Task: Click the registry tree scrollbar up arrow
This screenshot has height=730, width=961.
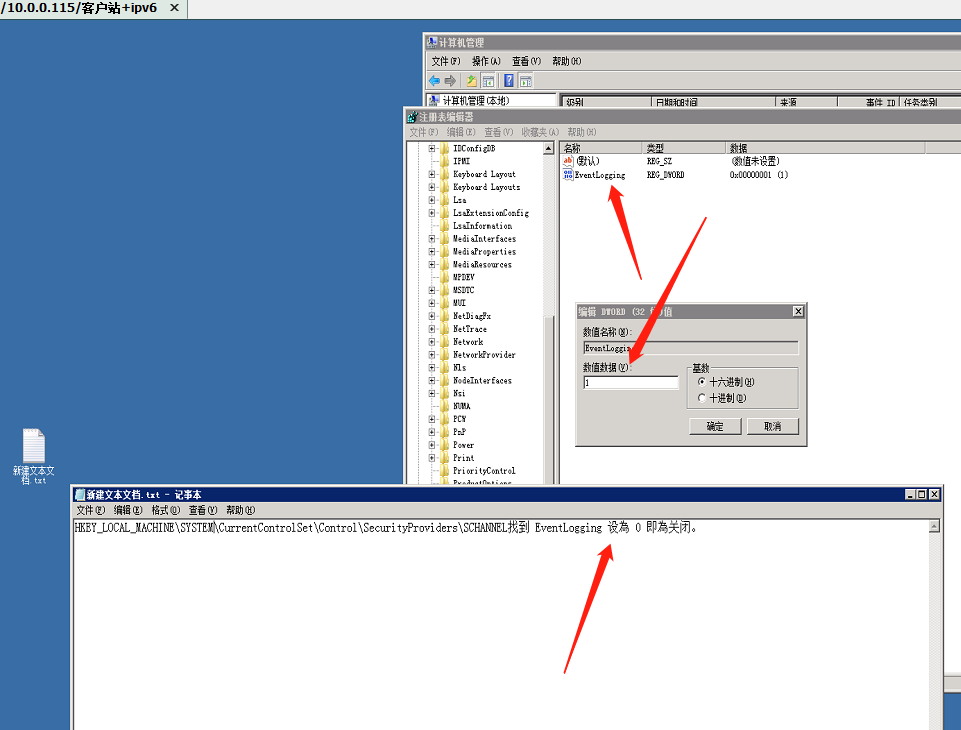Action: click(x=548, y=149)
